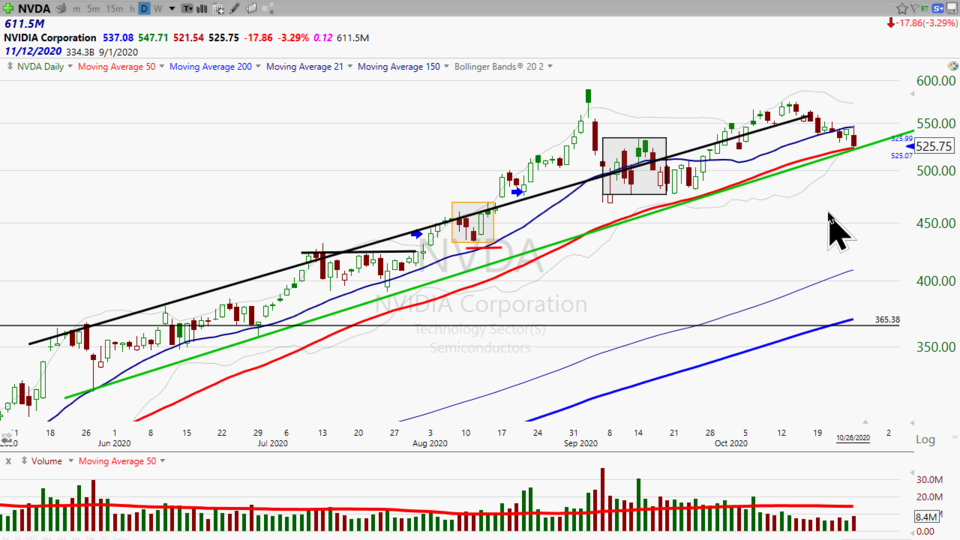The image size is (960, 540).
Task: Click the 600.00 price axis label
Action: pyautogui.click(x=936, y=81)
